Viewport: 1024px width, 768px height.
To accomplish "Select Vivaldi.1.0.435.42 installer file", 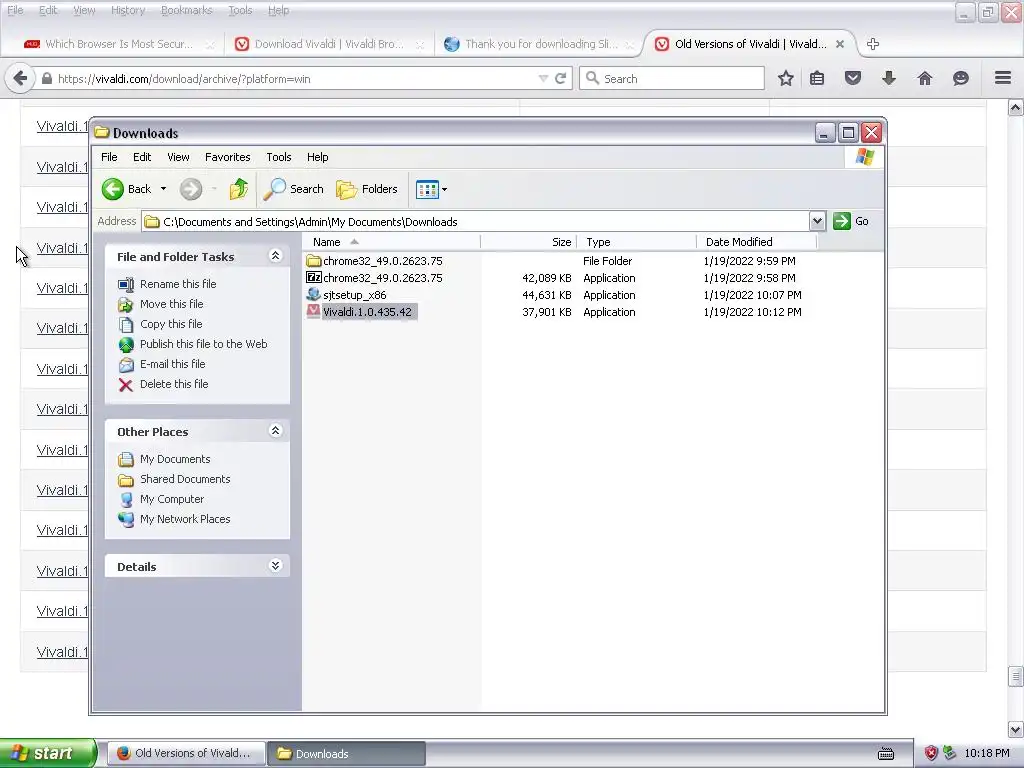I will point(360,312).
